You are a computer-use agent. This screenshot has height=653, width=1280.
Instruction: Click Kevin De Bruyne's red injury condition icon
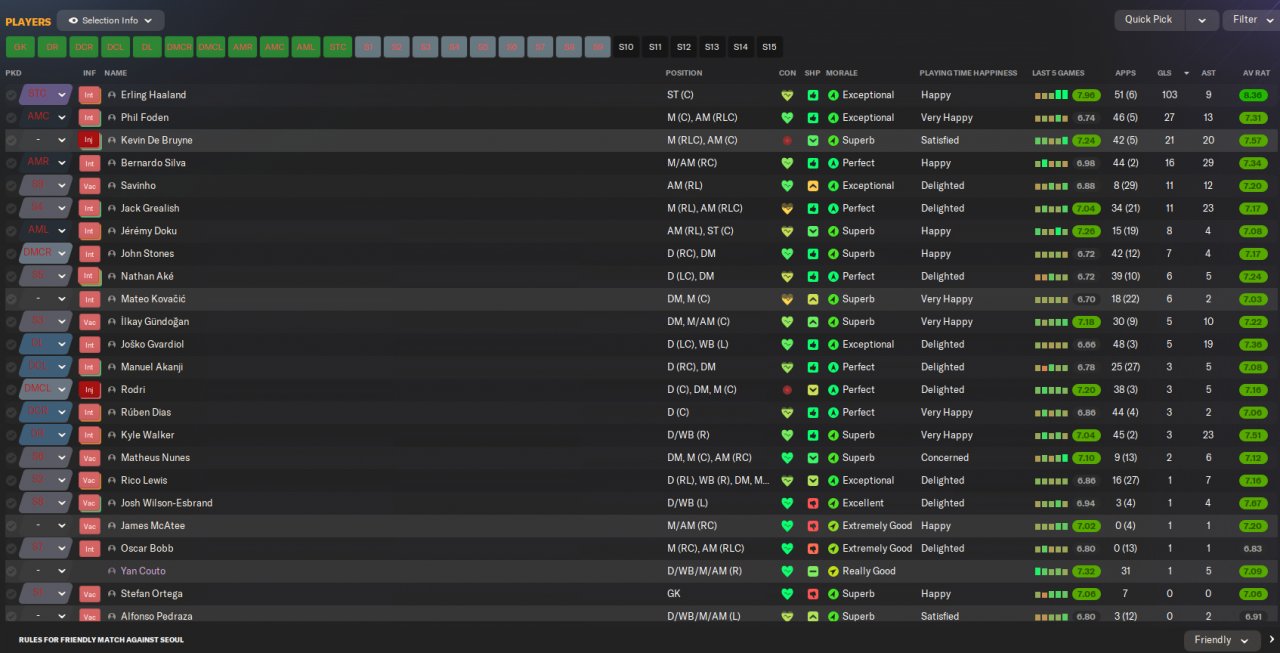pyautogui.click(x=787, y=140)
